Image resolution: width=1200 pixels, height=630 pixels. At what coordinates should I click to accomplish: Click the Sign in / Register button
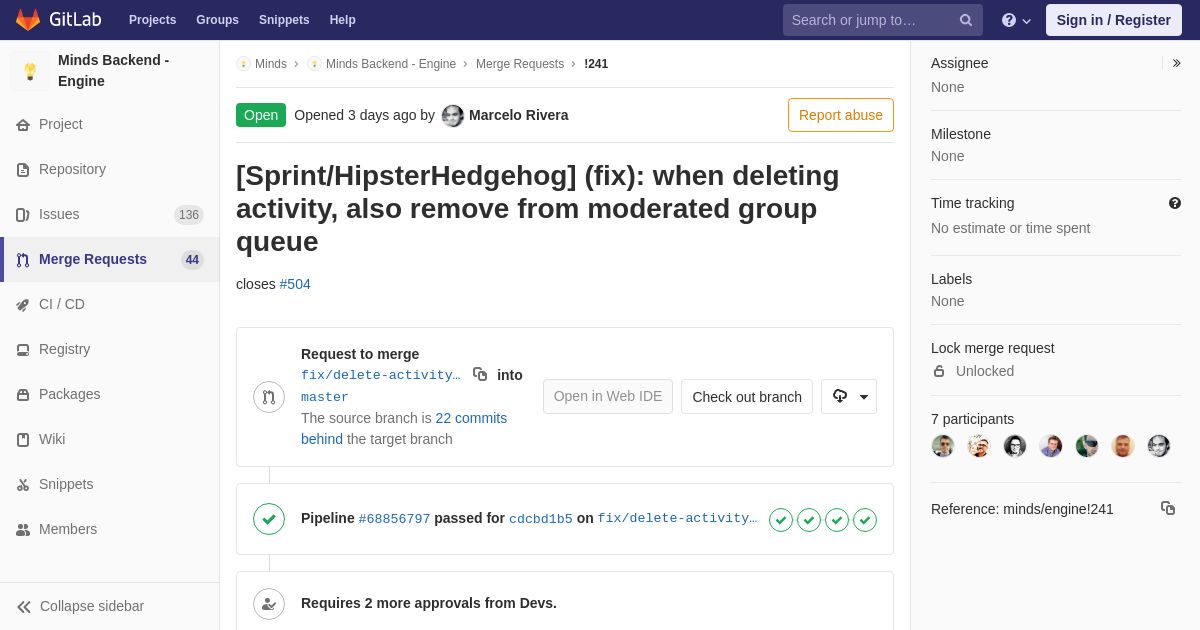(1114, 20)
